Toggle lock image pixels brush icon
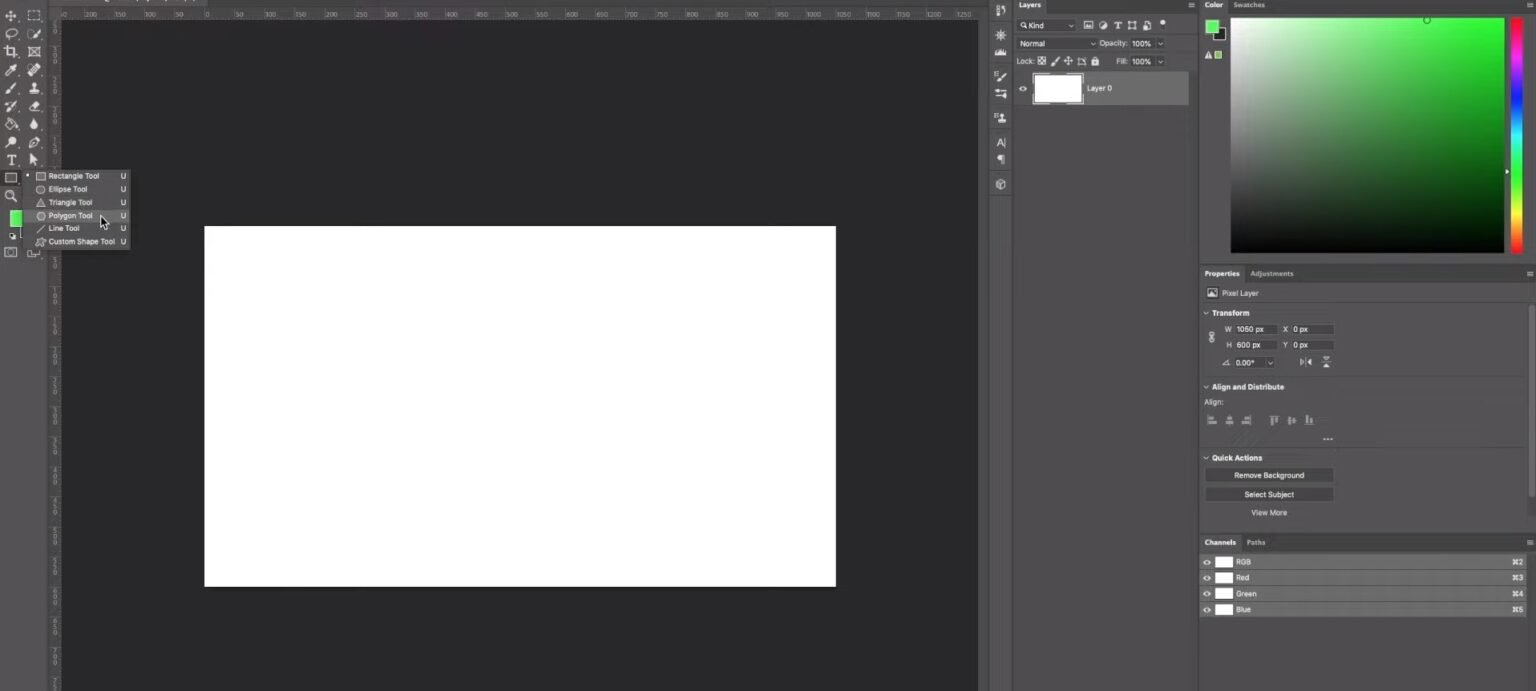This screenshot has width=1536, height=691. pyautogui.click(x=1055, y=61)
